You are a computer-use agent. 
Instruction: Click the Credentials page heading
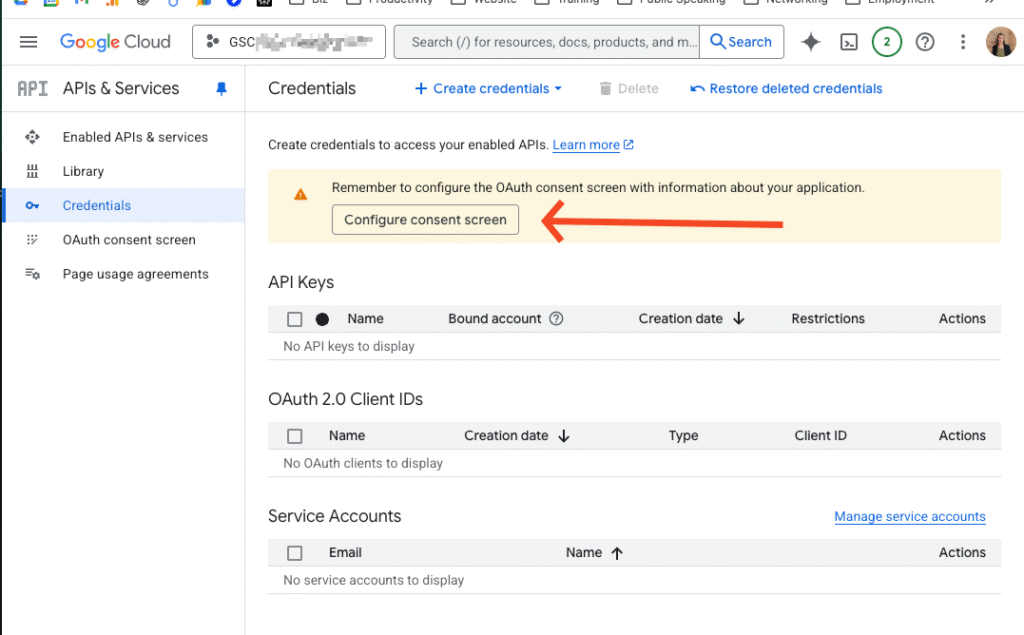[x=312, y=88]
